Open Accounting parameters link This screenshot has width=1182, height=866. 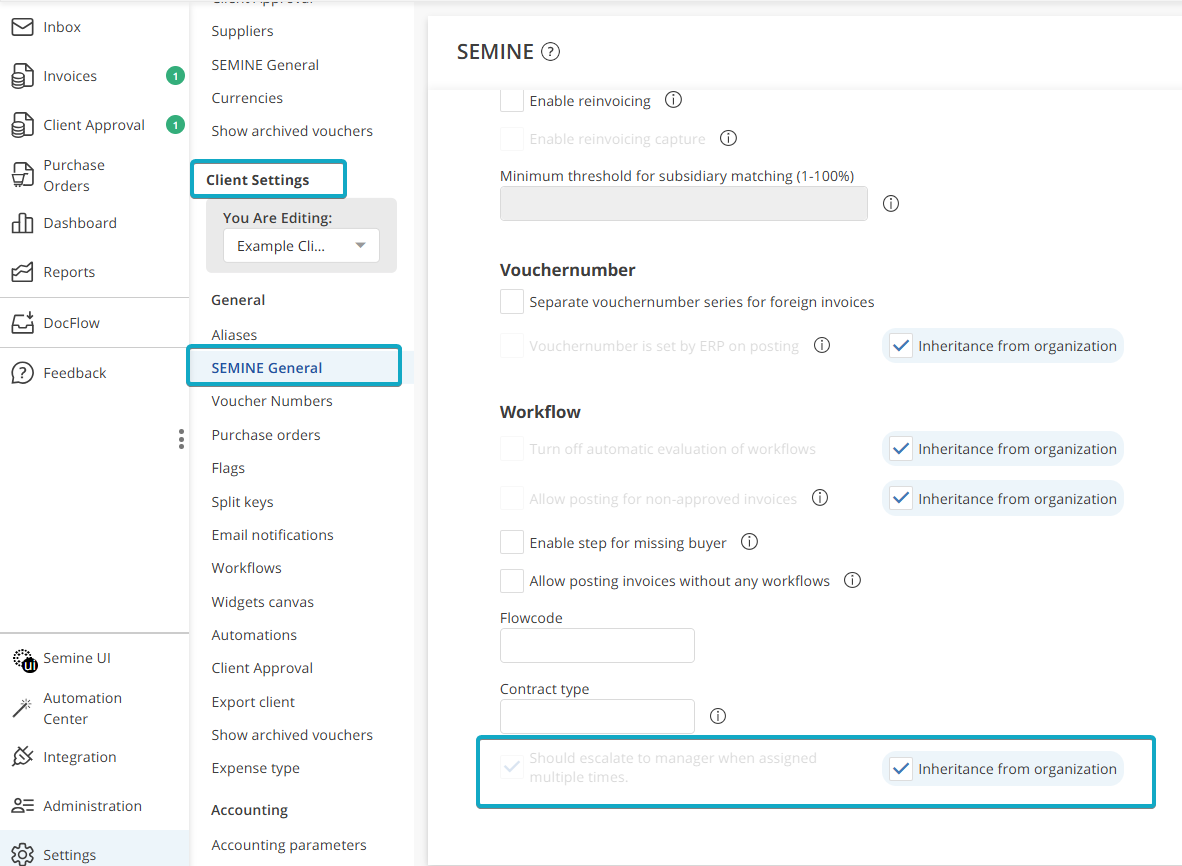click(289, 845)
